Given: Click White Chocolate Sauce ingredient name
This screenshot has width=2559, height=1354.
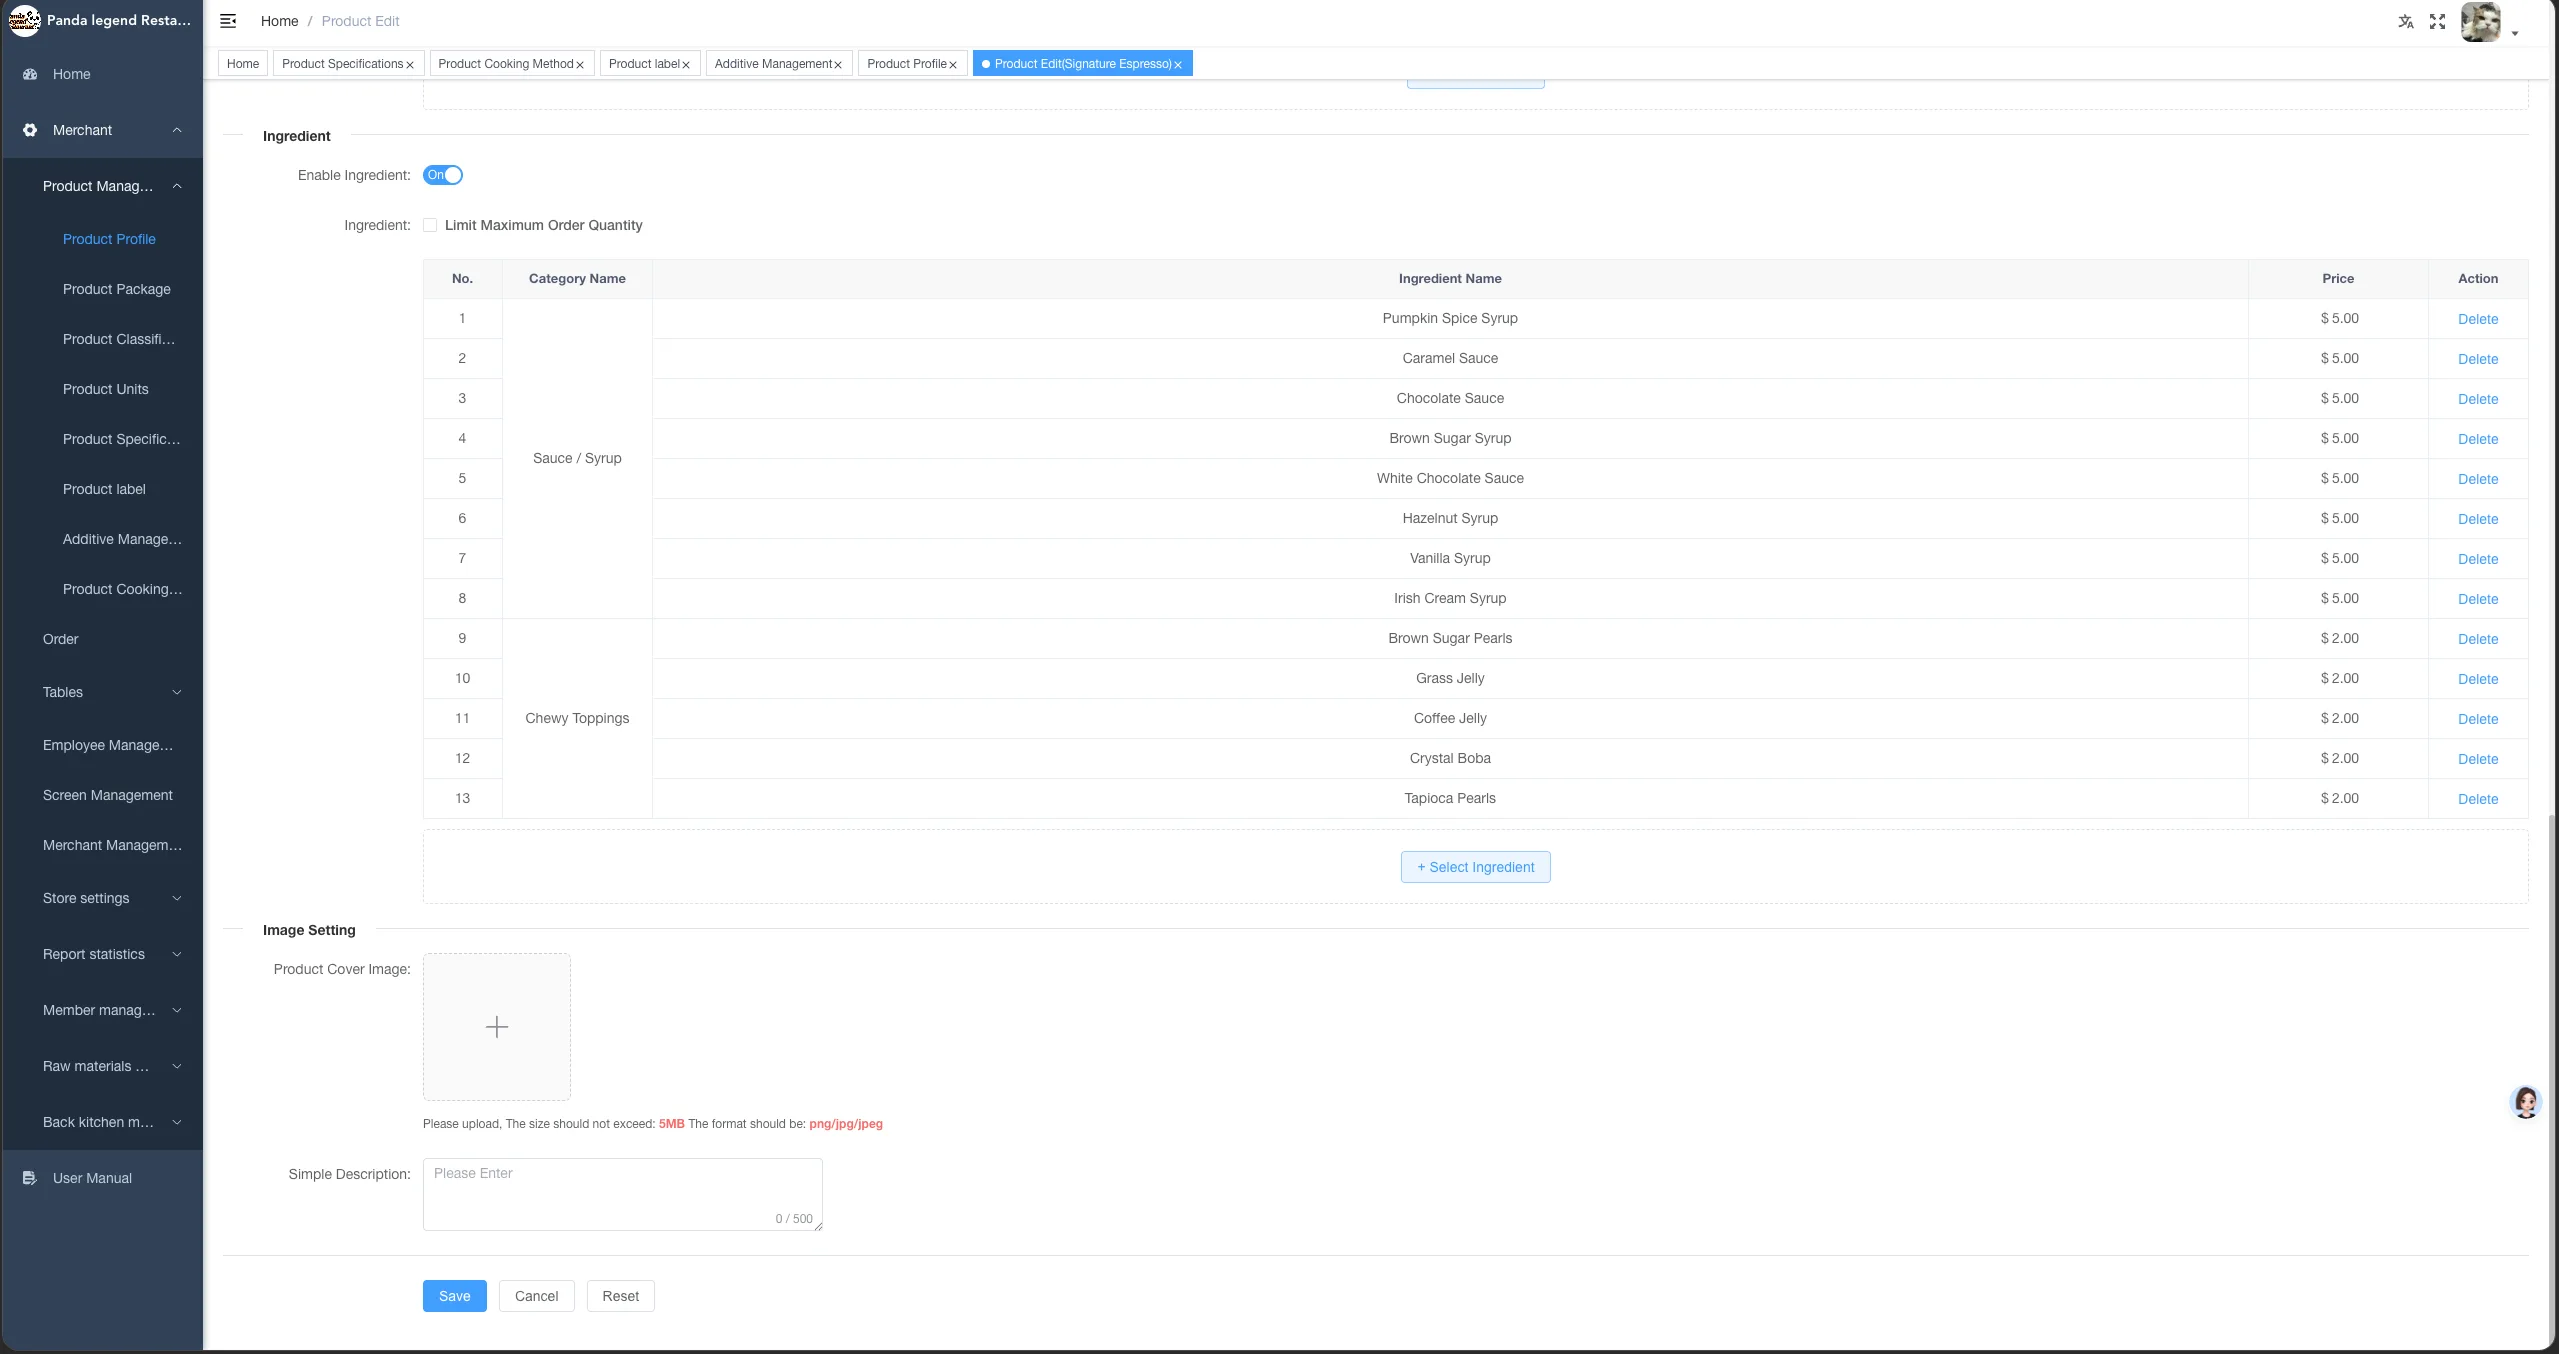Looking at the screenshot, I should [x=1450, y=478].
